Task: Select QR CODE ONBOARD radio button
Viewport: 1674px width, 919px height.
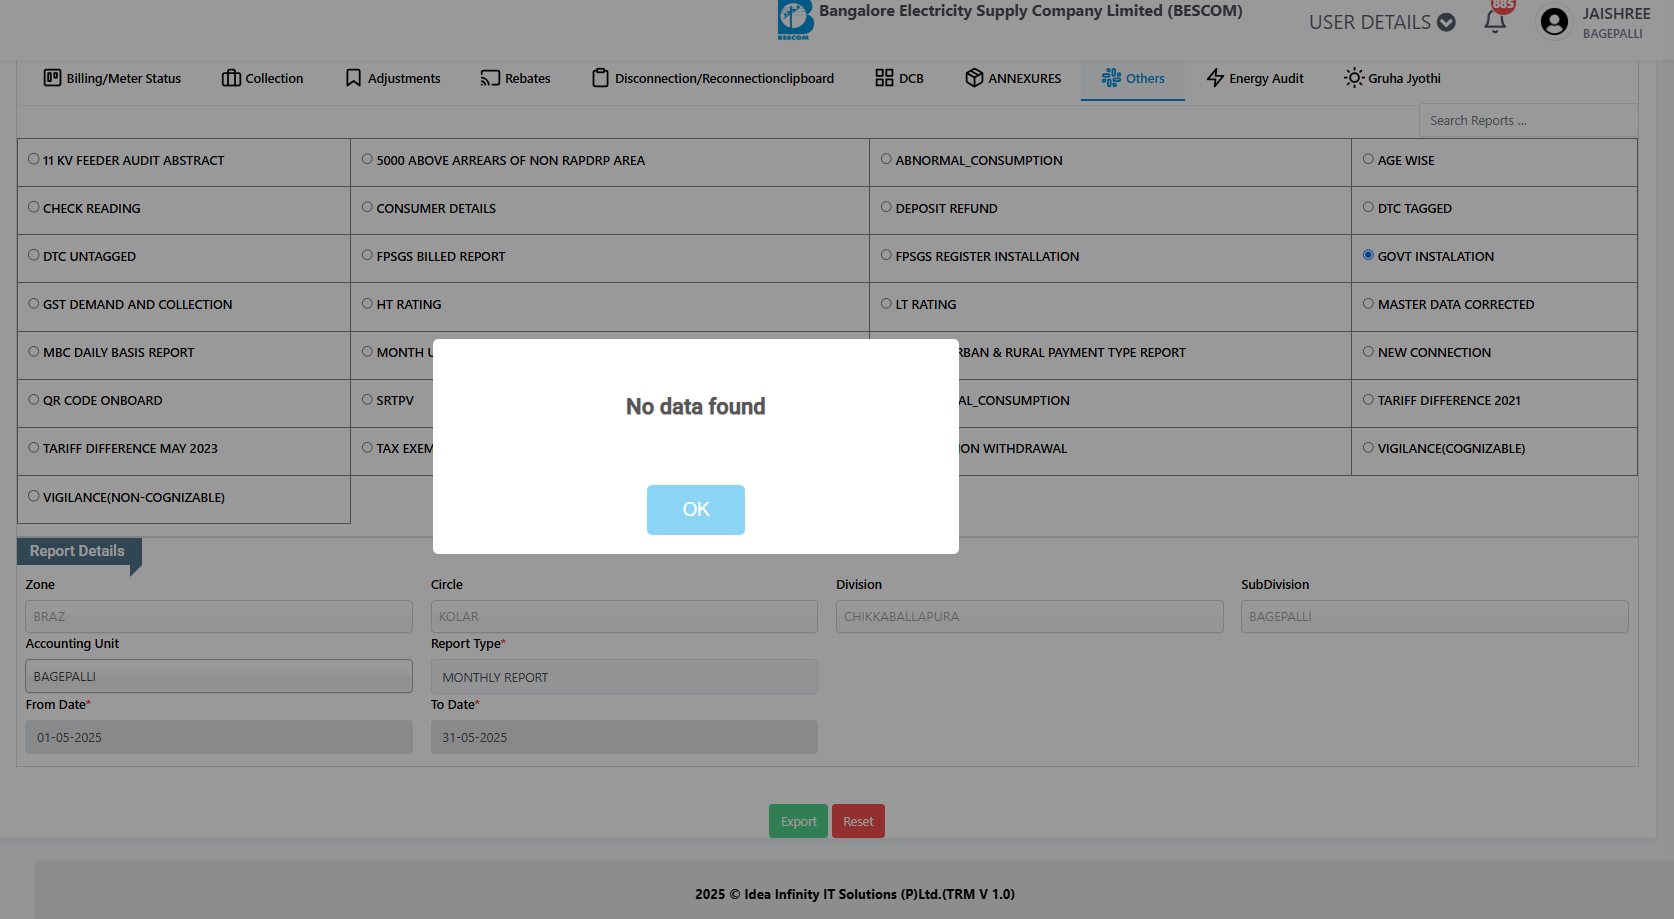Action: [34, 399]
